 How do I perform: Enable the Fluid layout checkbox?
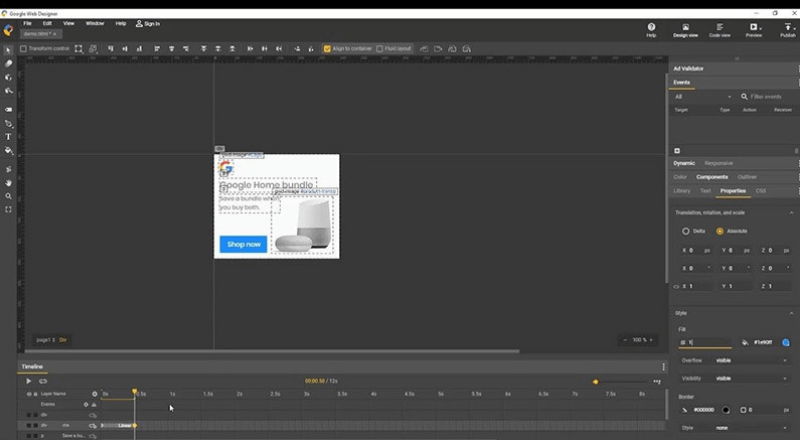pos(379,49)
